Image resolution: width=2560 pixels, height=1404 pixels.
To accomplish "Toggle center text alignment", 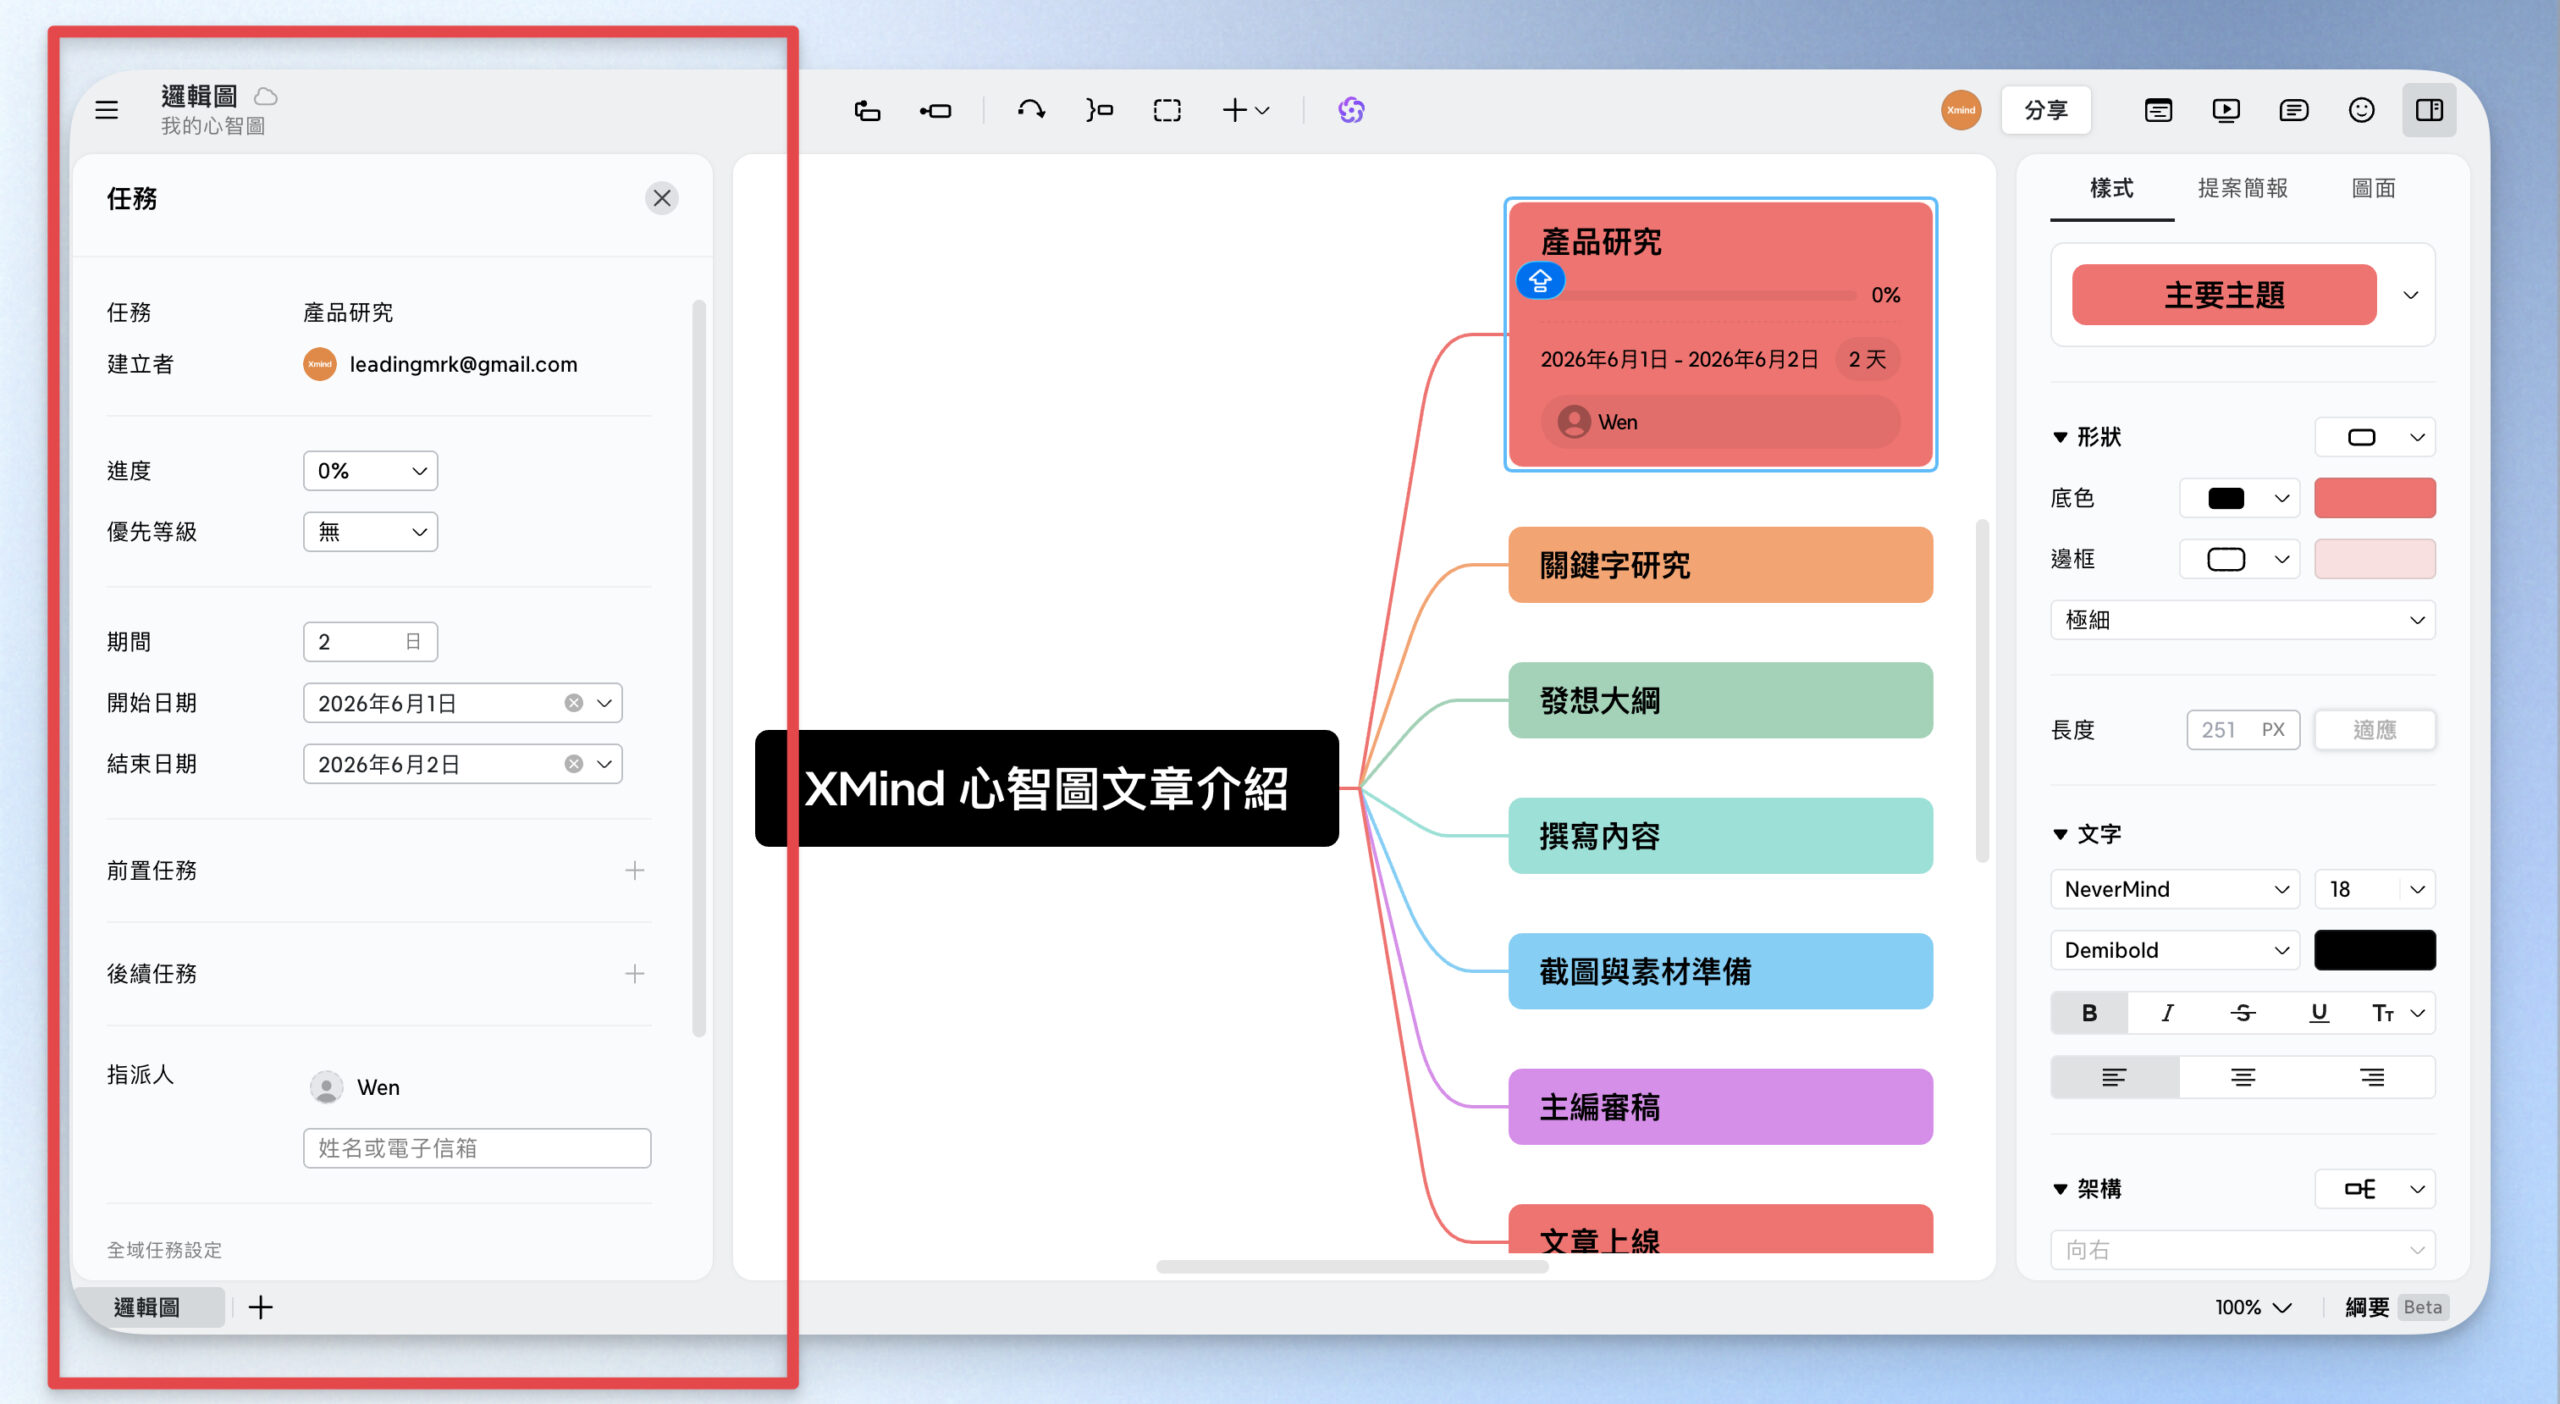I will coord(2243,1077).
